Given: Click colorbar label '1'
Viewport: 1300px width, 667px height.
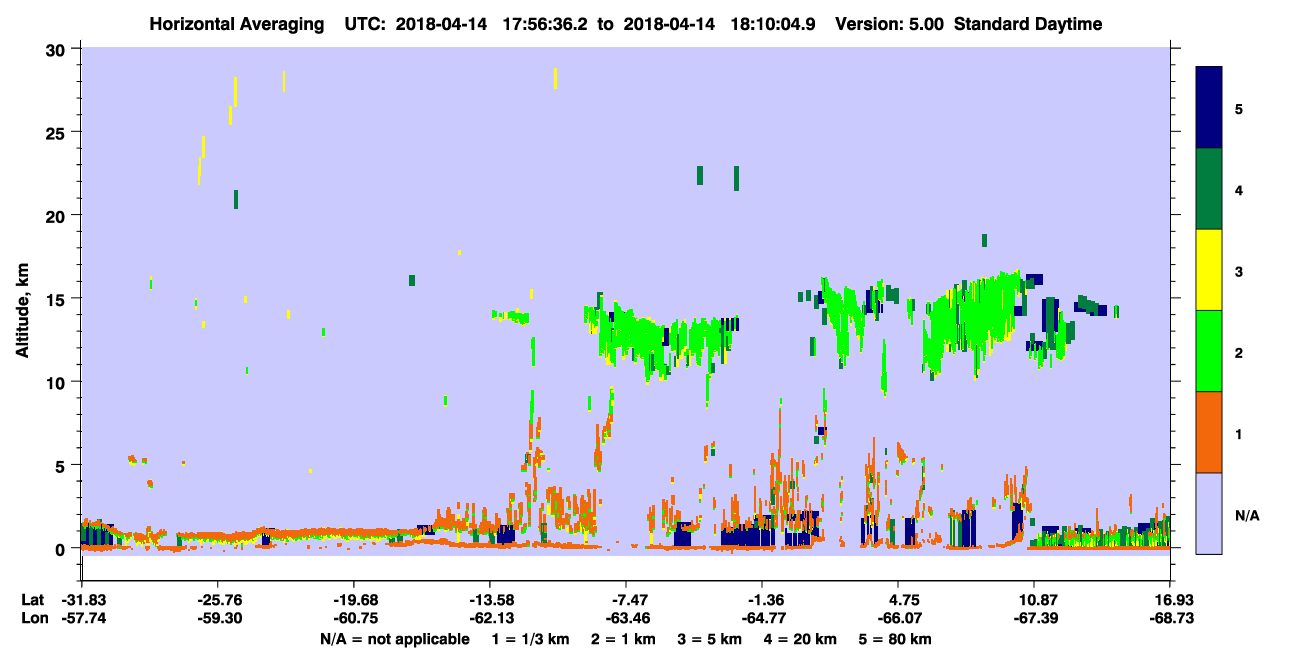Looking at the screenshot, I should (x=1239, y=432).
